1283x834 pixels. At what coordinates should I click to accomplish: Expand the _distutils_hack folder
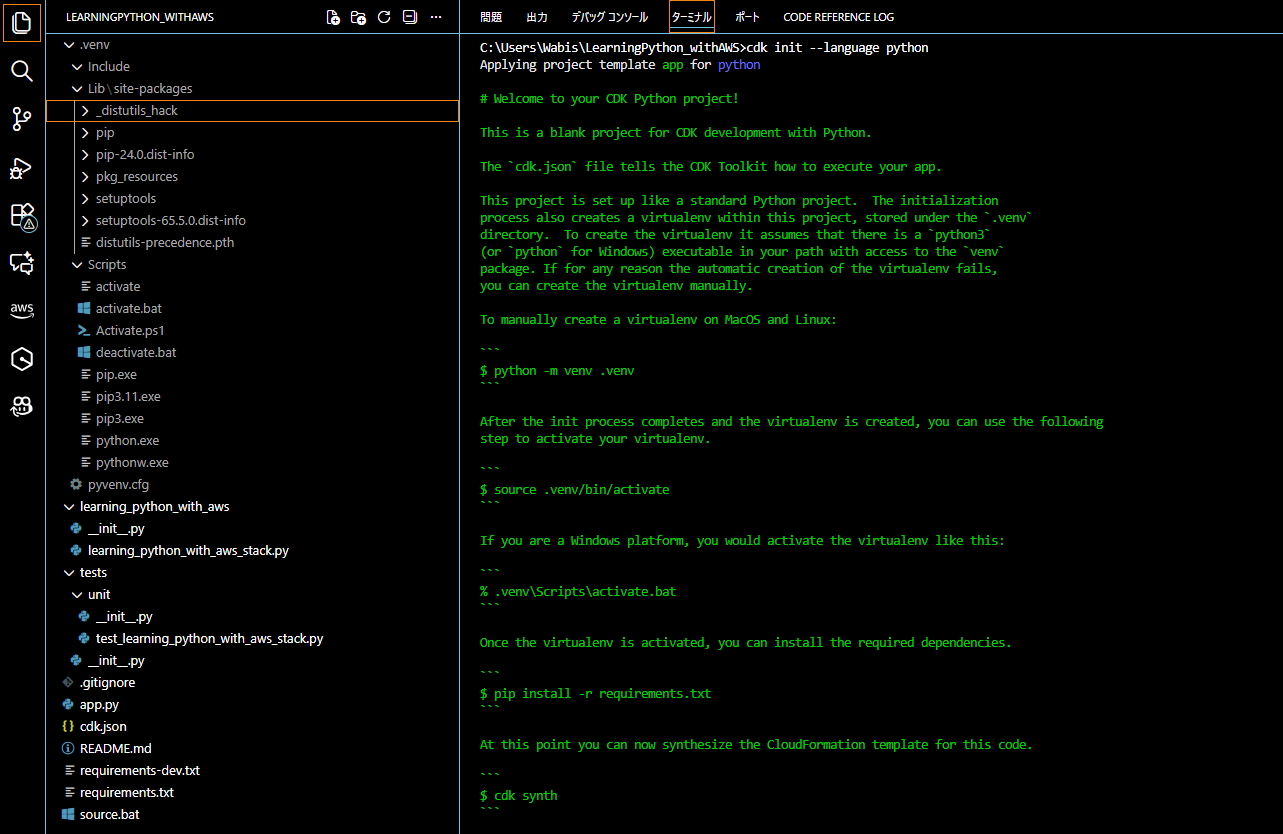(x=85, y=110)
